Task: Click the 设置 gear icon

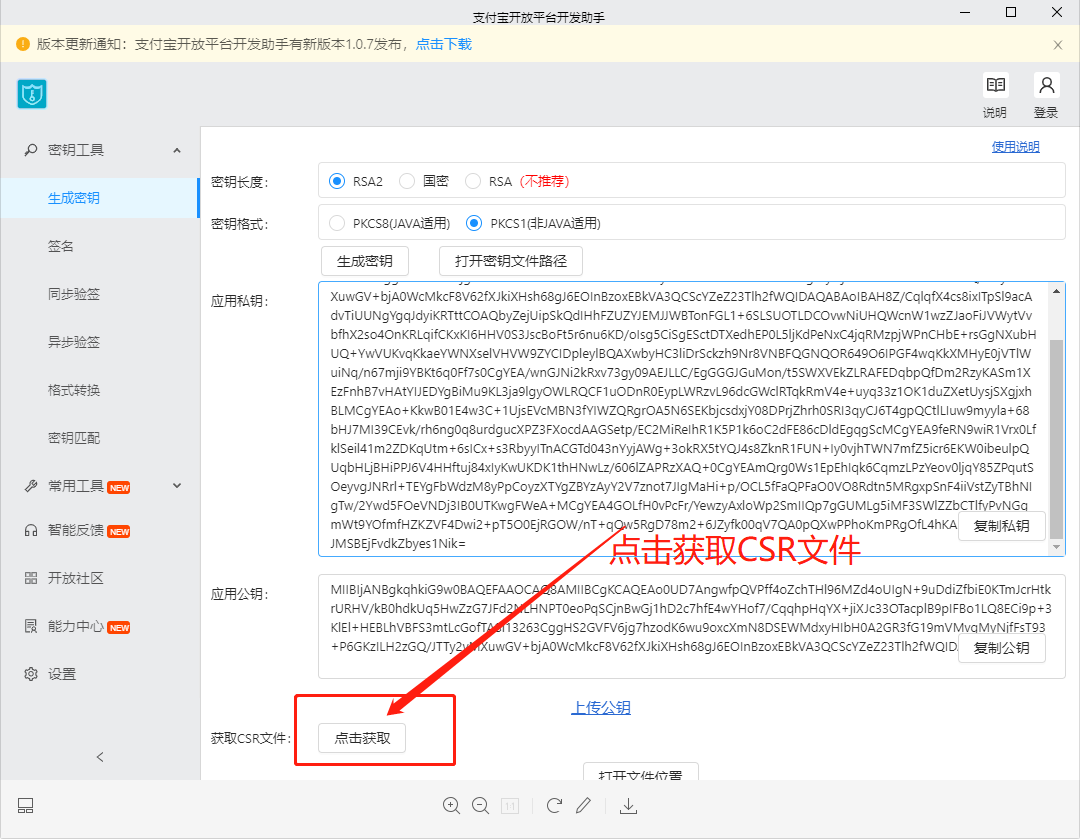Action: click(x=31, y=674)
